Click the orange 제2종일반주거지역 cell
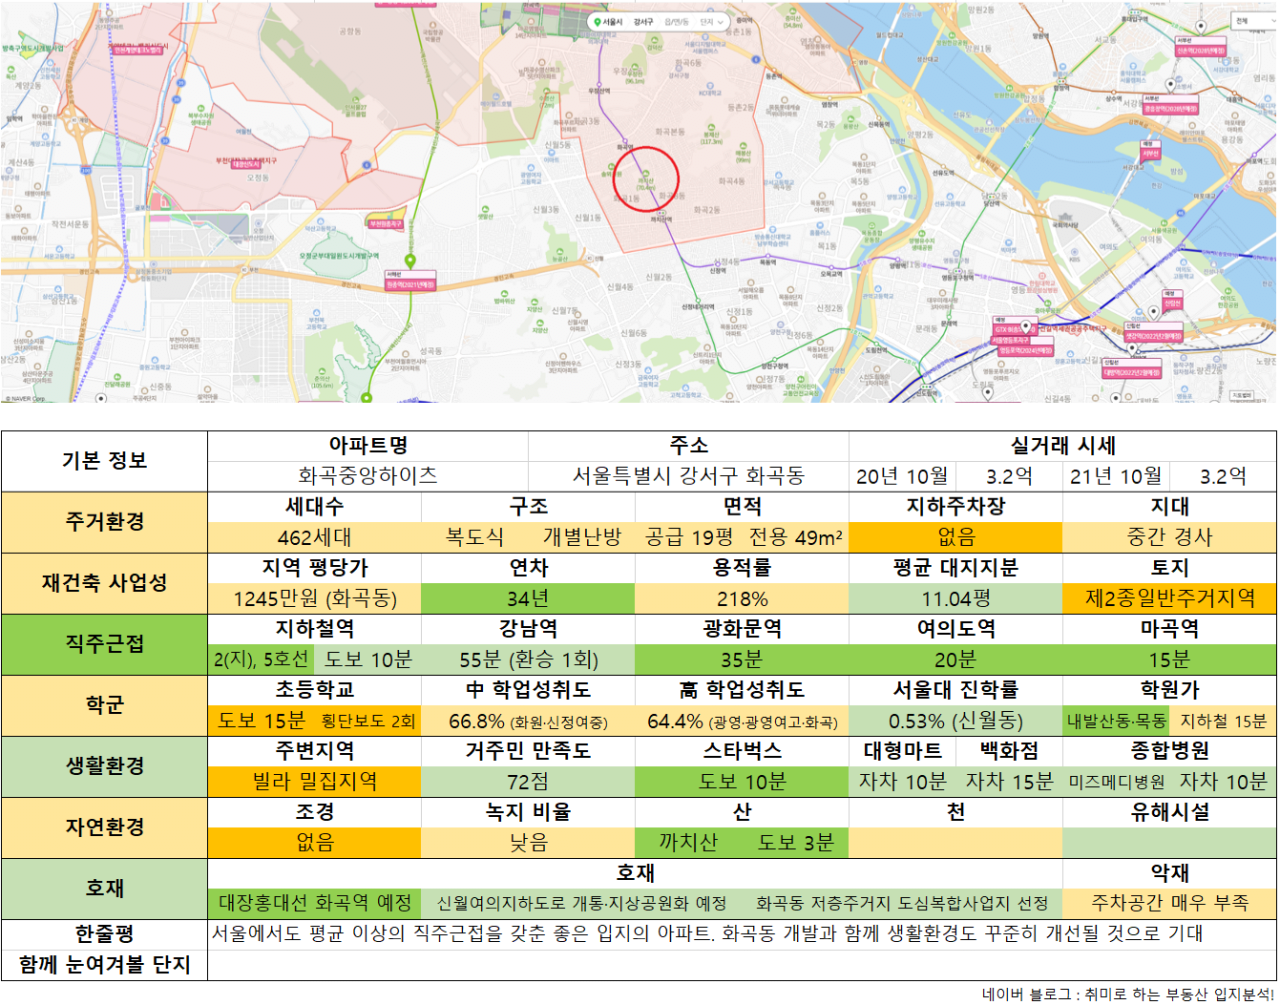This screenshot has width=1280, height=1005. point(1169,598)
